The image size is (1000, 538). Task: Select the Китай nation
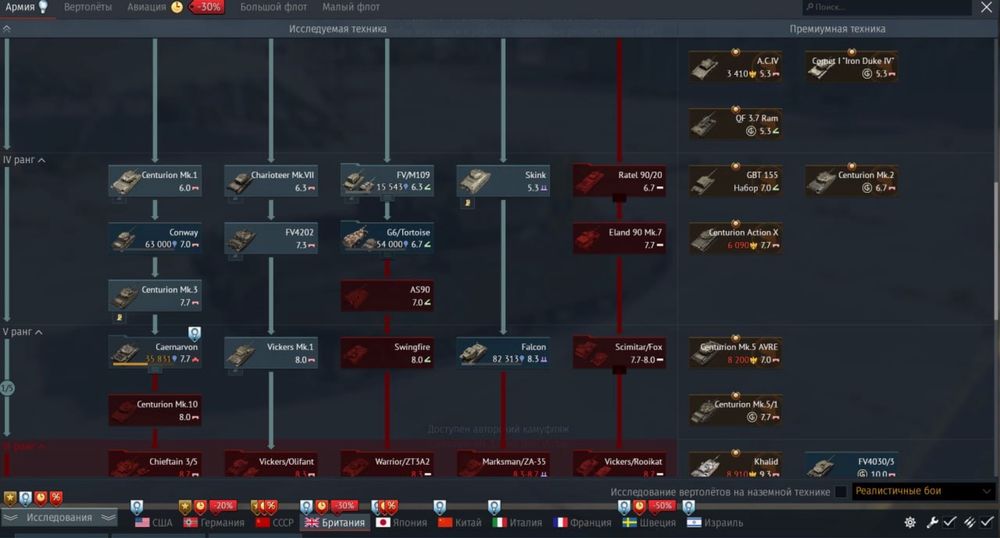click(x=459, y=523)
